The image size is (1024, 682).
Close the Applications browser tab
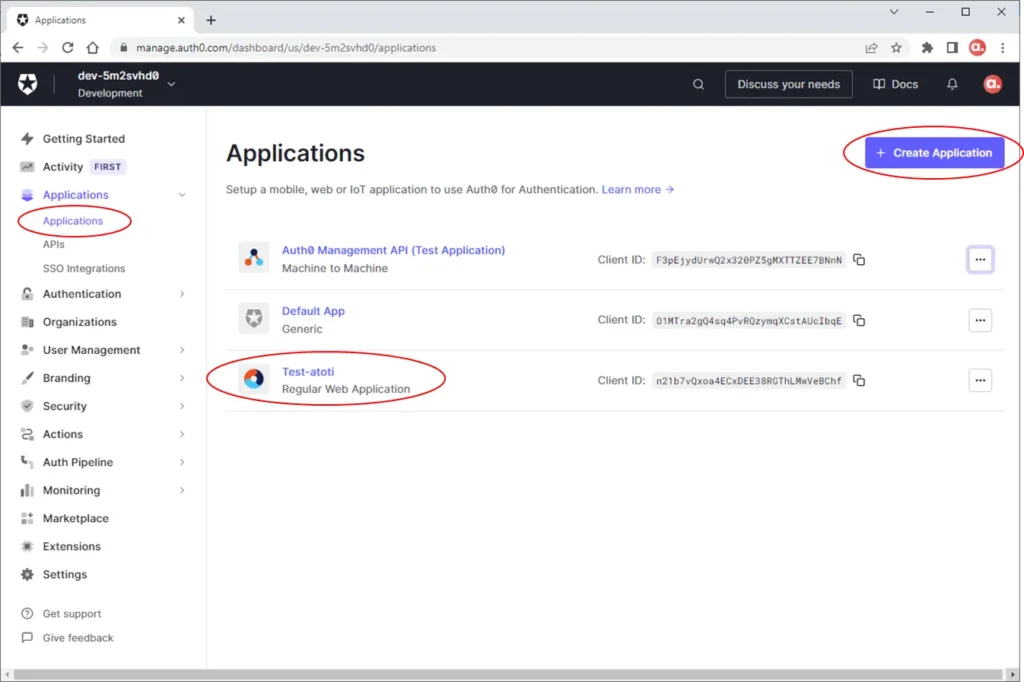coord(181,20)
